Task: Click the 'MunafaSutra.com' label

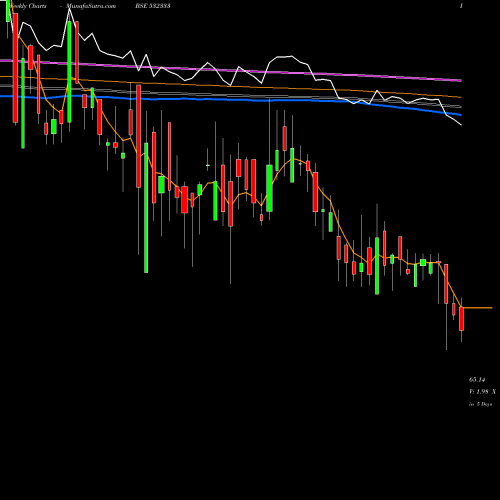Action: [91, 6]
